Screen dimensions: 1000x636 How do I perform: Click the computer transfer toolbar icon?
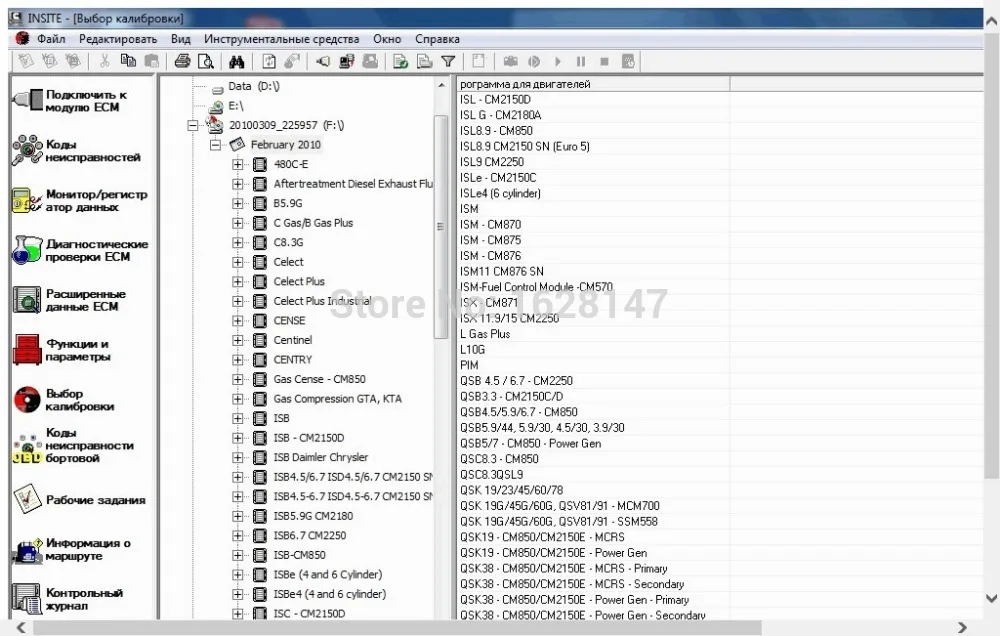tap(347, 61)
